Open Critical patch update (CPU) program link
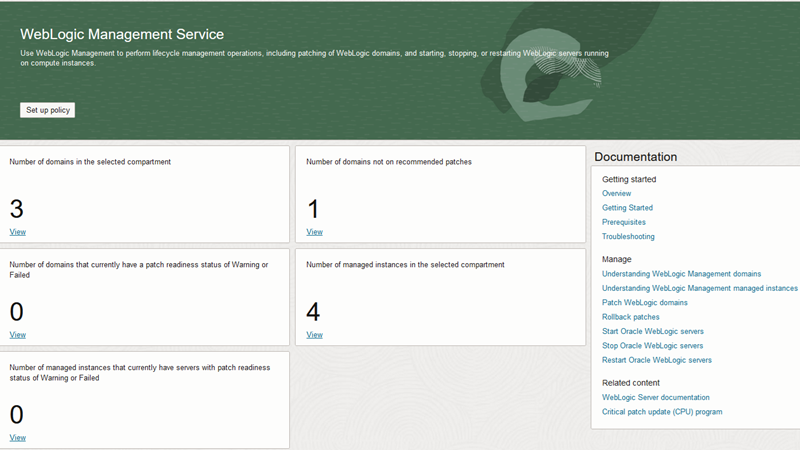 point(662,412)
